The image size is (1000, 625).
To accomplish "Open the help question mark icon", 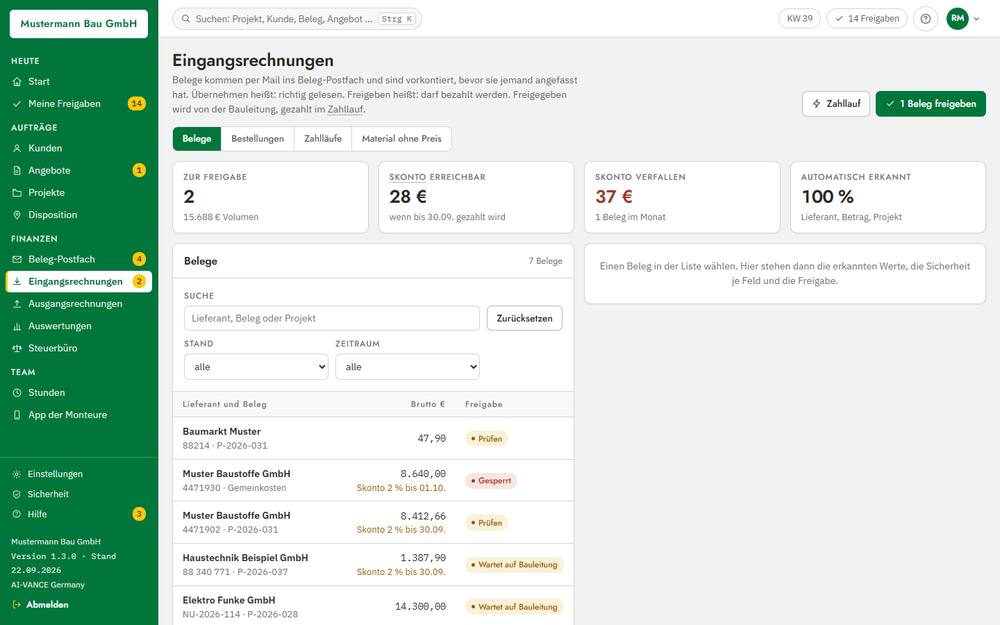I will (x=925, y=18).
